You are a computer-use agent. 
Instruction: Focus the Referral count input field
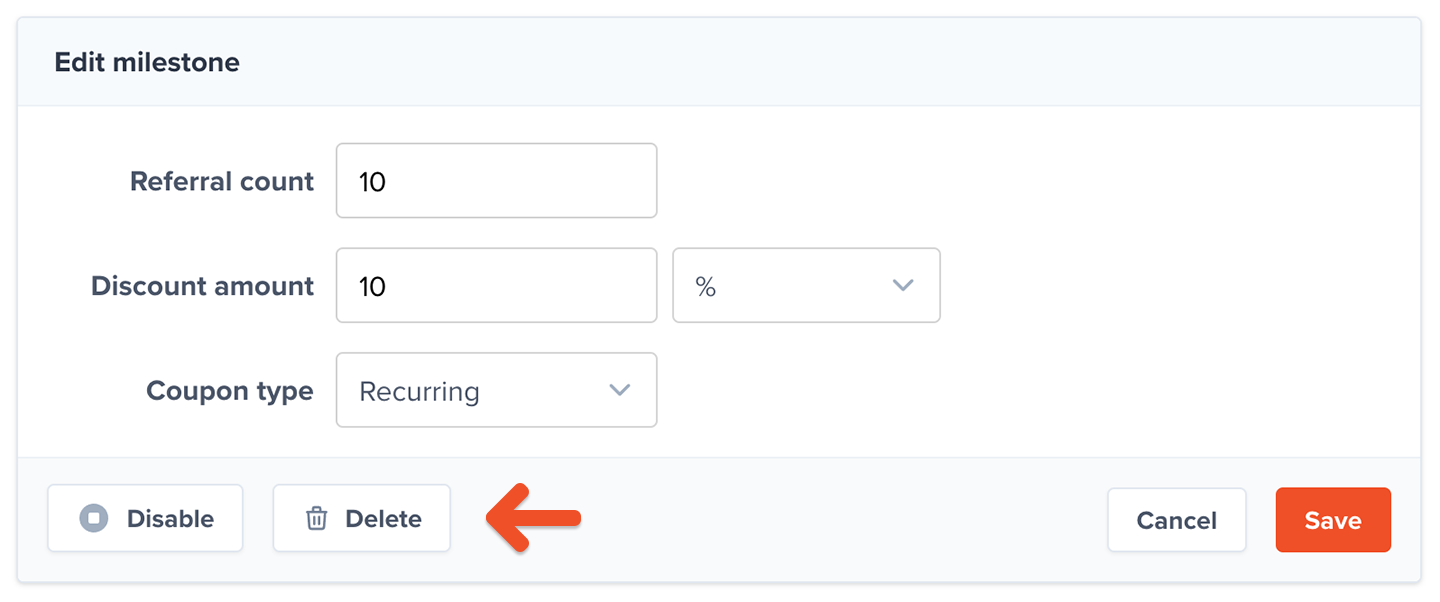(496, 181)
